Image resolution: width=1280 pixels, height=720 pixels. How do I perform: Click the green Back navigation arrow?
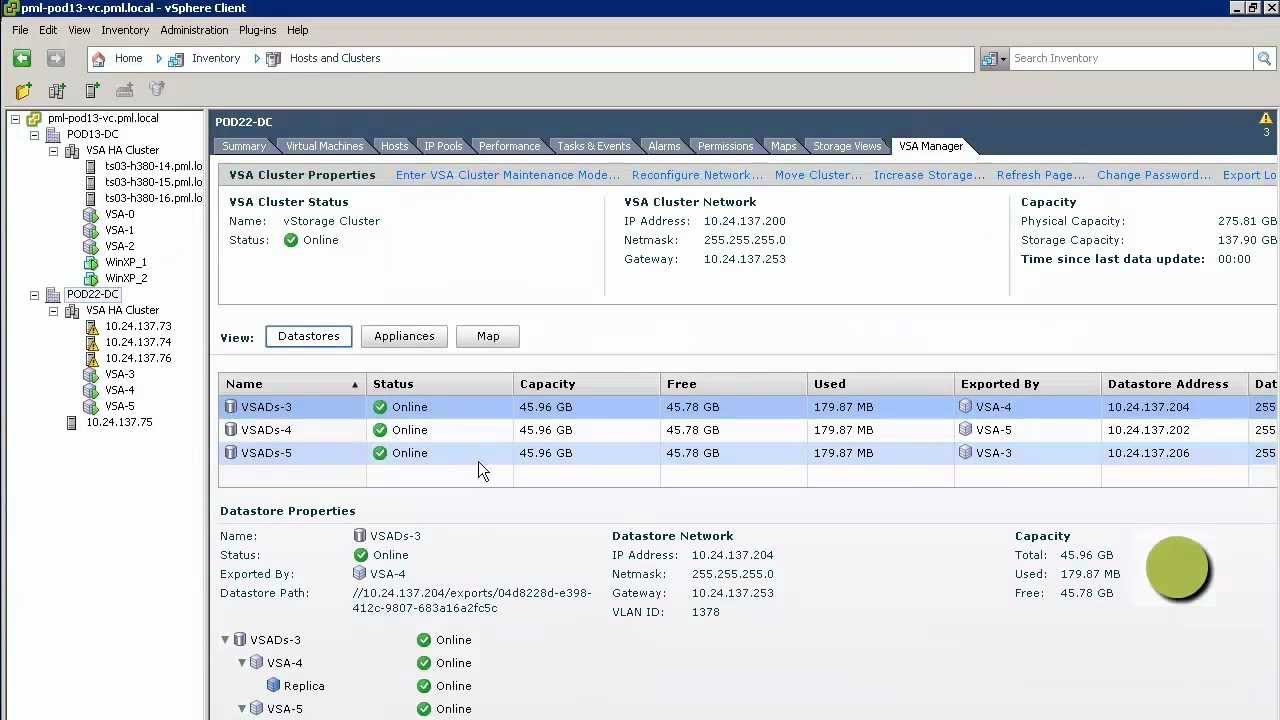click(x=22, y=59)
